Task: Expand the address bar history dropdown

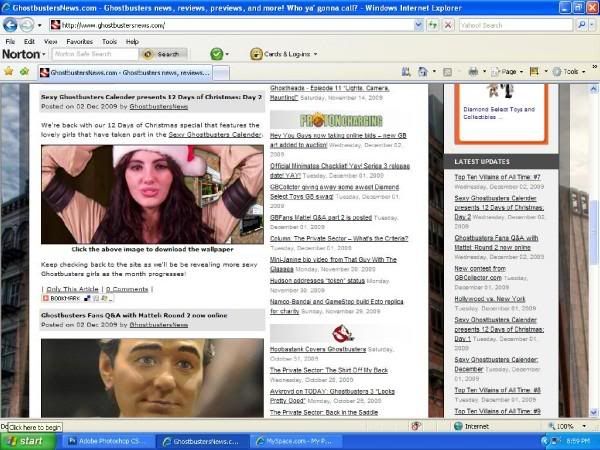Action: (419, 25)
